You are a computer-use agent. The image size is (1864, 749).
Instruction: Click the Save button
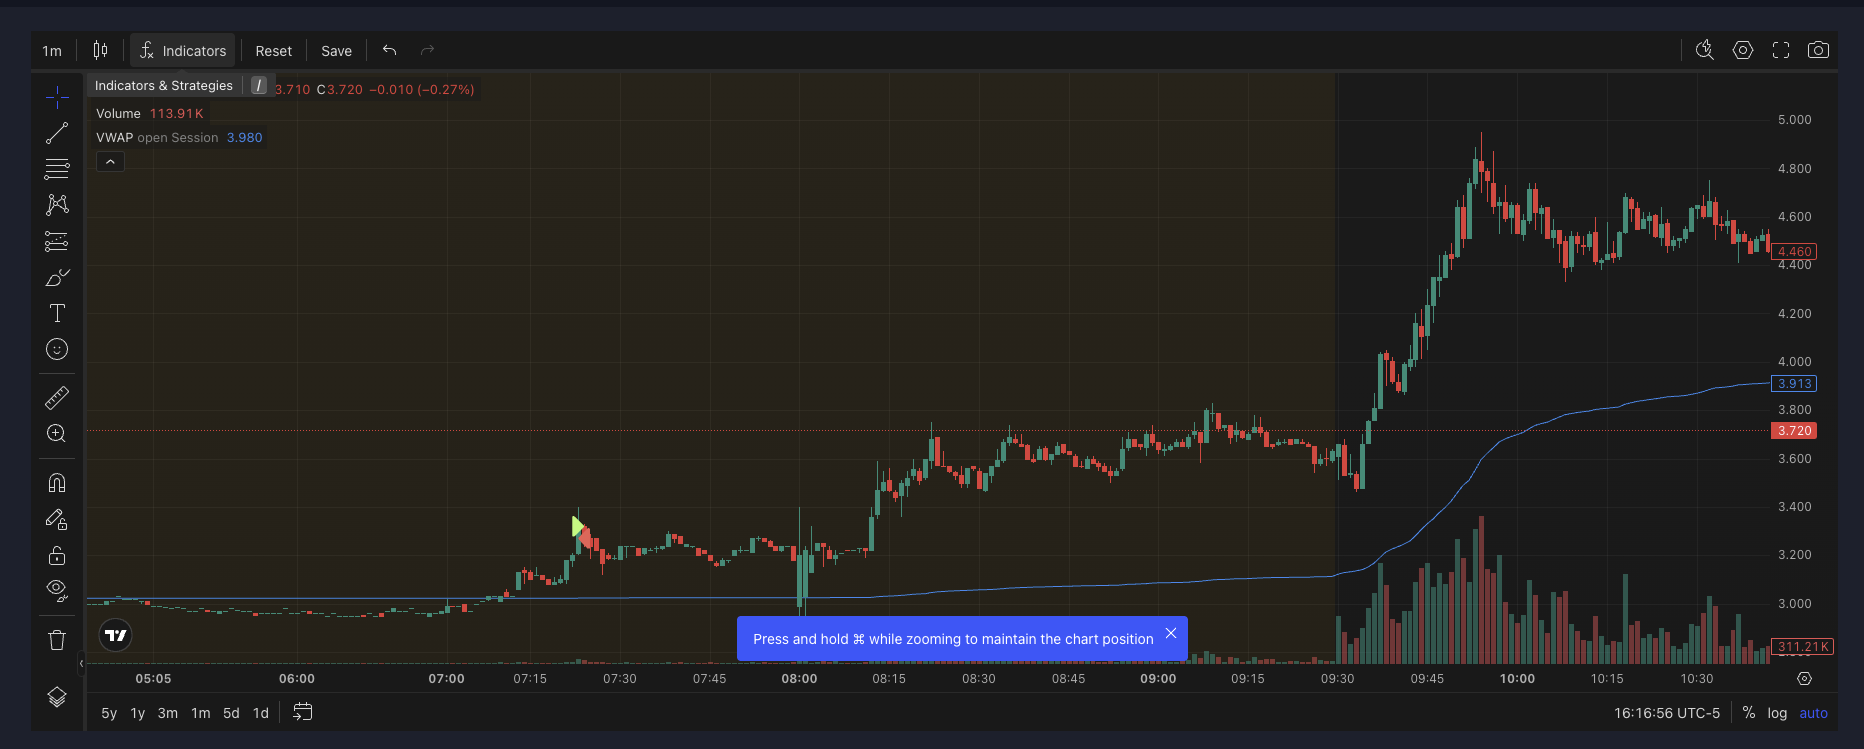pyautogui.click(x=336, y=51)
